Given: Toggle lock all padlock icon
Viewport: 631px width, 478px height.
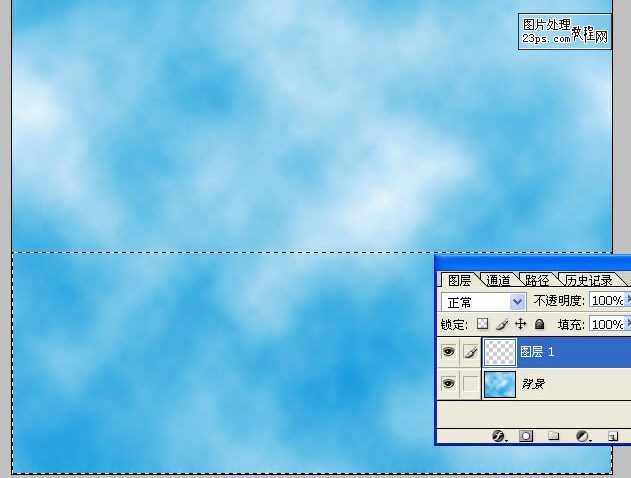Looking at the screenshot, I should pos(540,324).
